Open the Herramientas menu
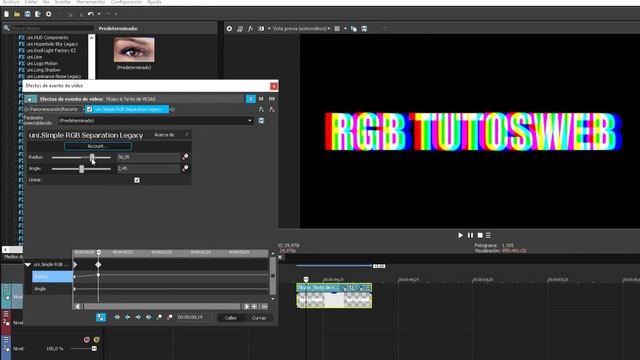The image size is (640, 360). (91, 2)
